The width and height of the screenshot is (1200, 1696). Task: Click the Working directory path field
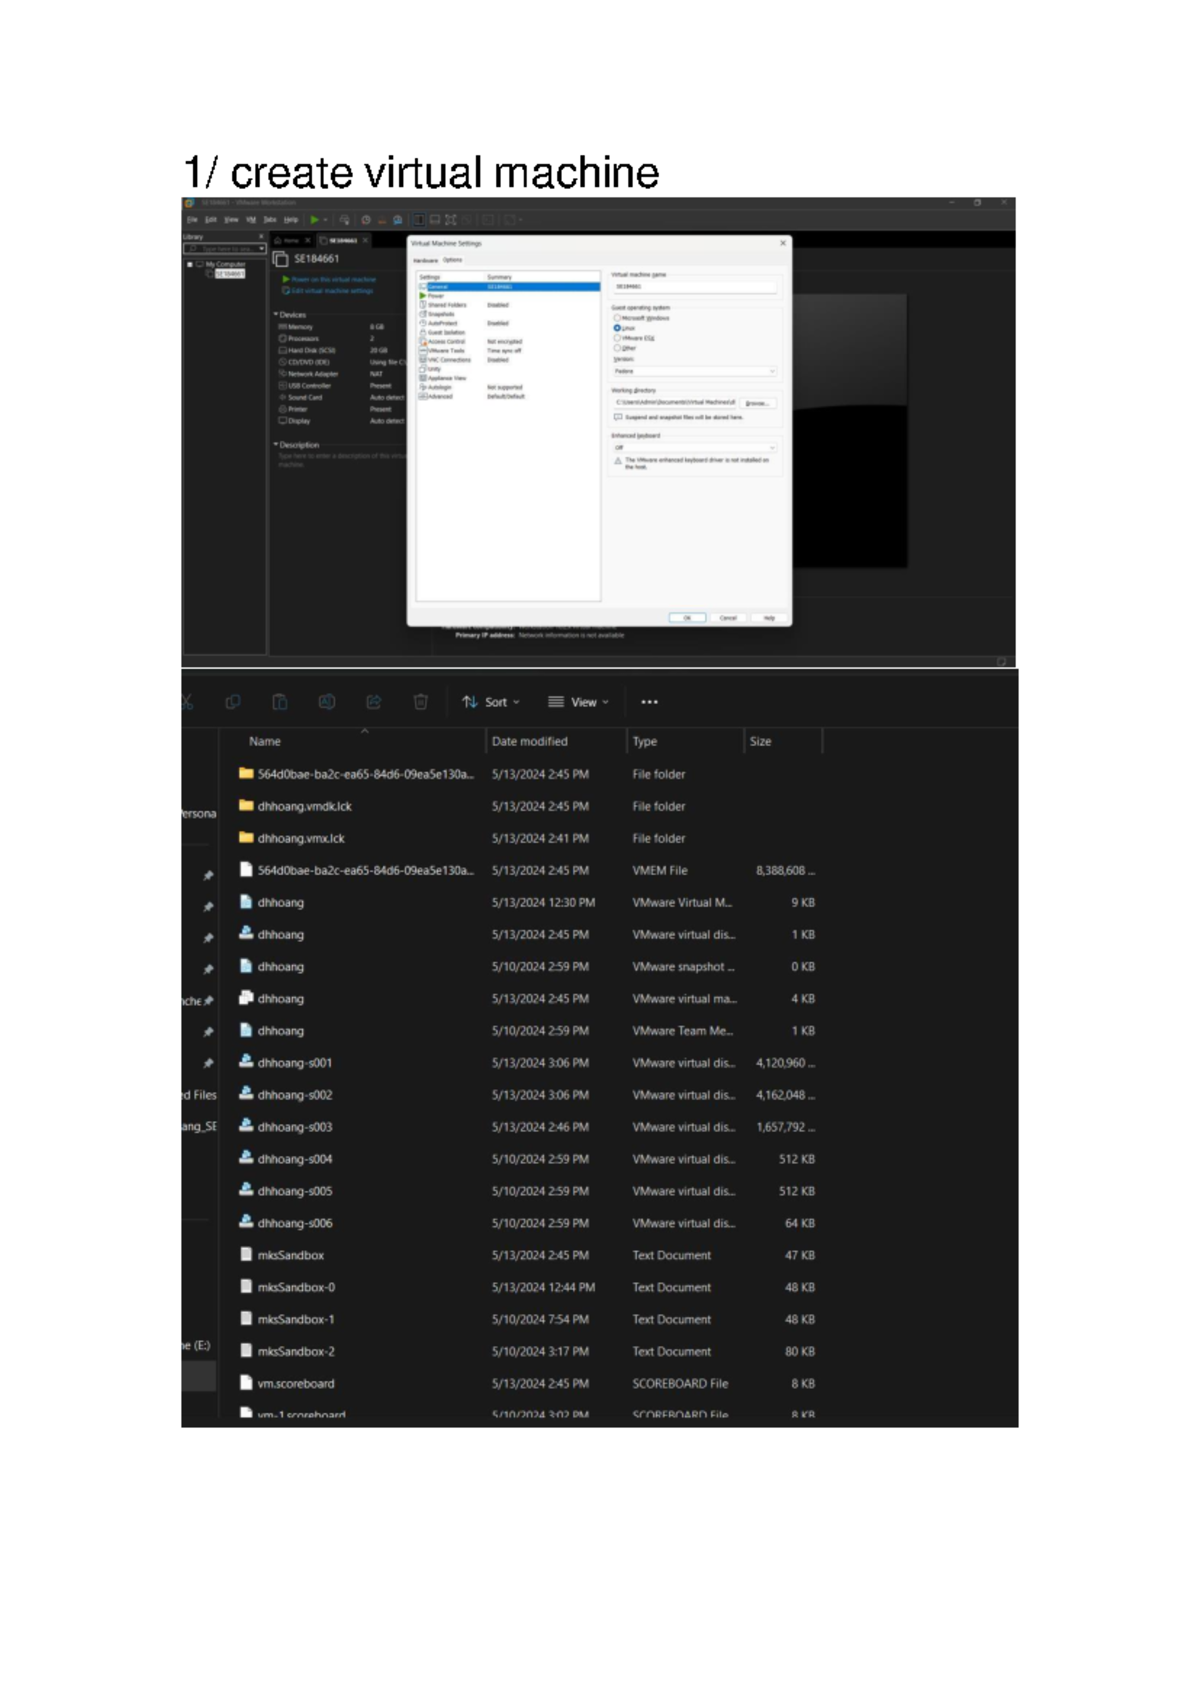(675, 403)
